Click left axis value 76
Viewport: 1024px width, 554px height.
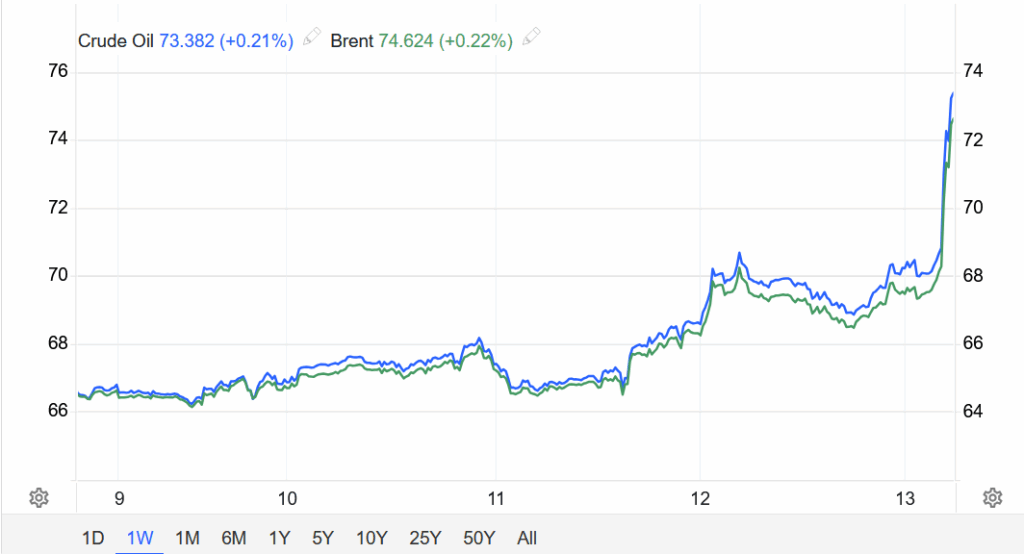pos(58,71)
